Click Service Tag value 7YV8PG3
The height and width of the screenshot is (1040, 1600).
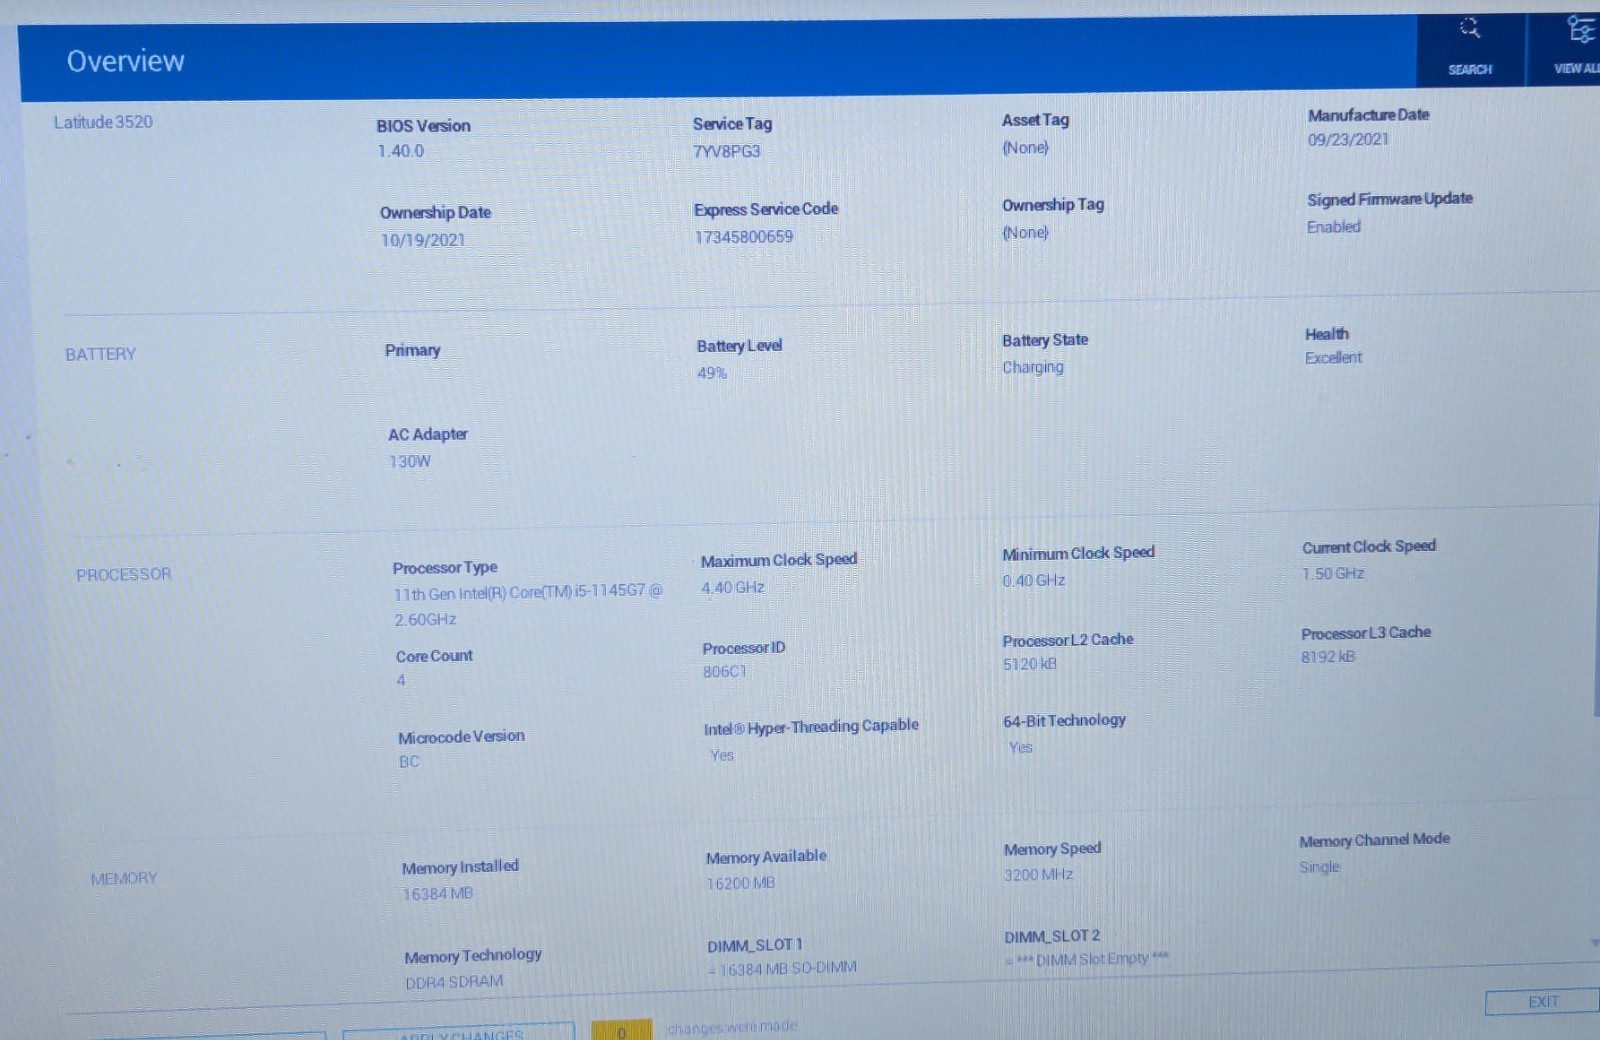pos(727,151)
